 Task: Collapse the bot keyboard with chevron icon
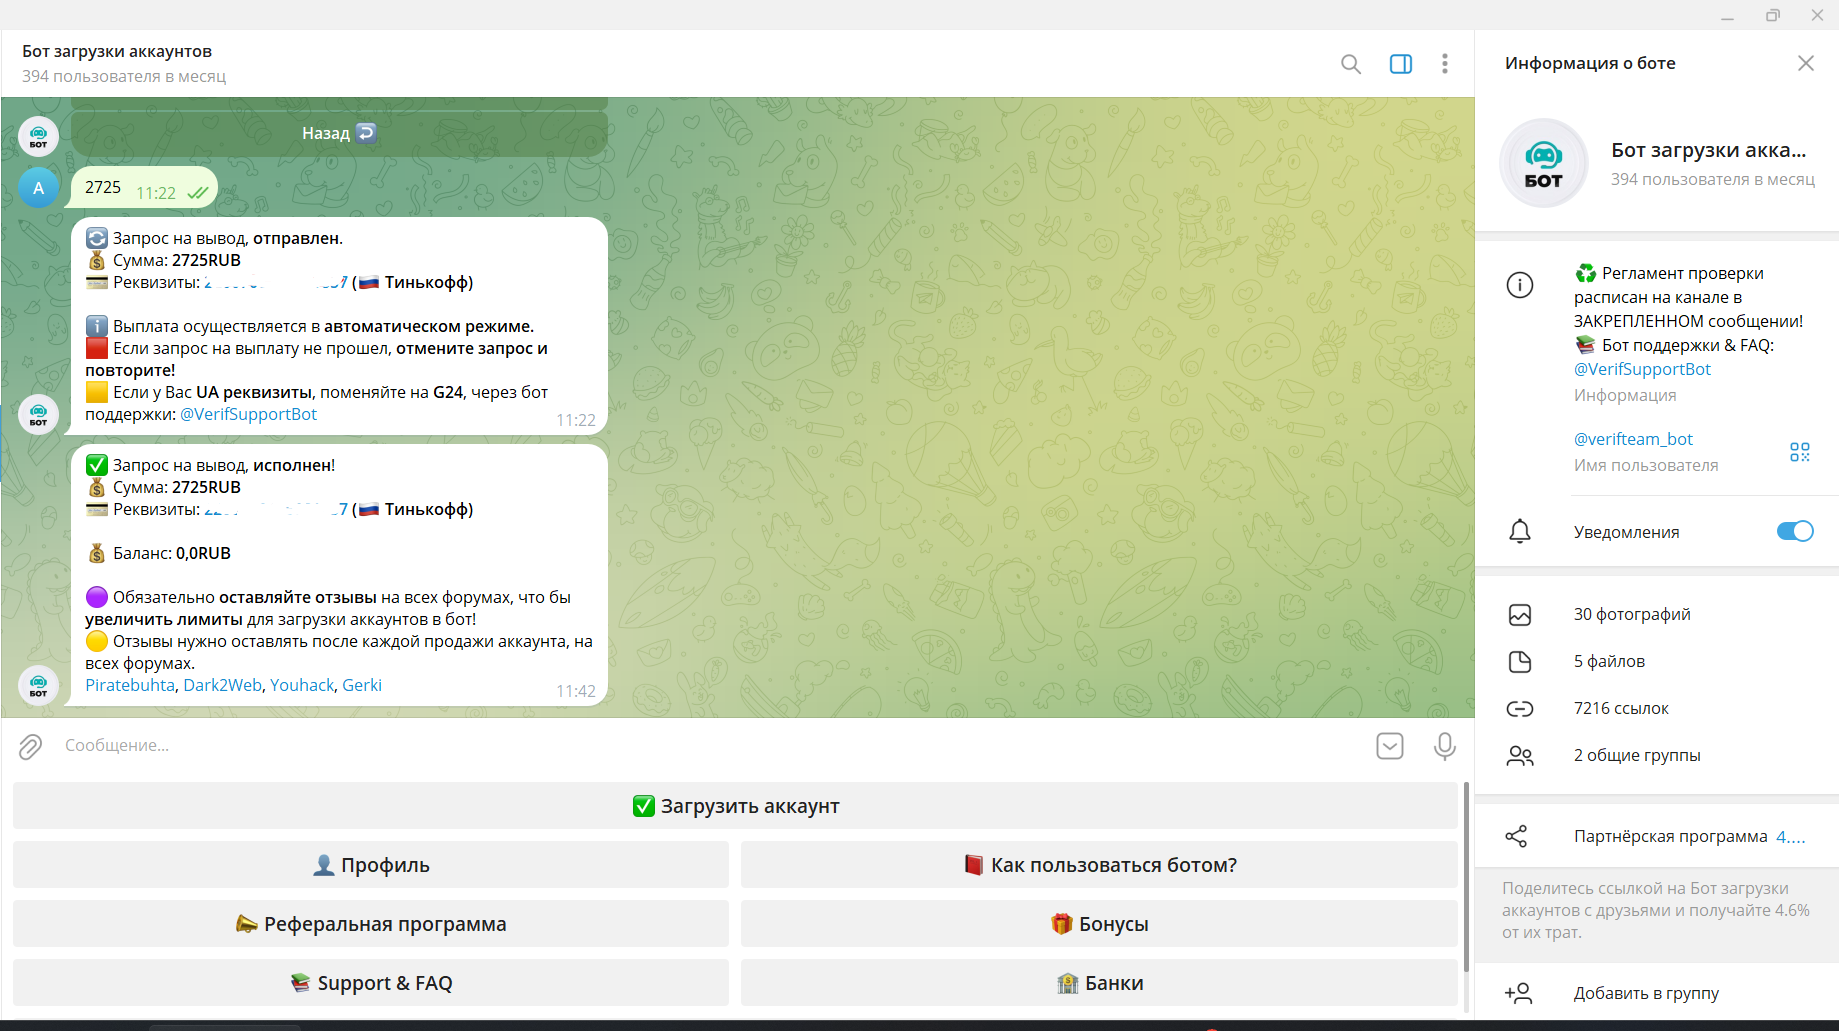1389,746
